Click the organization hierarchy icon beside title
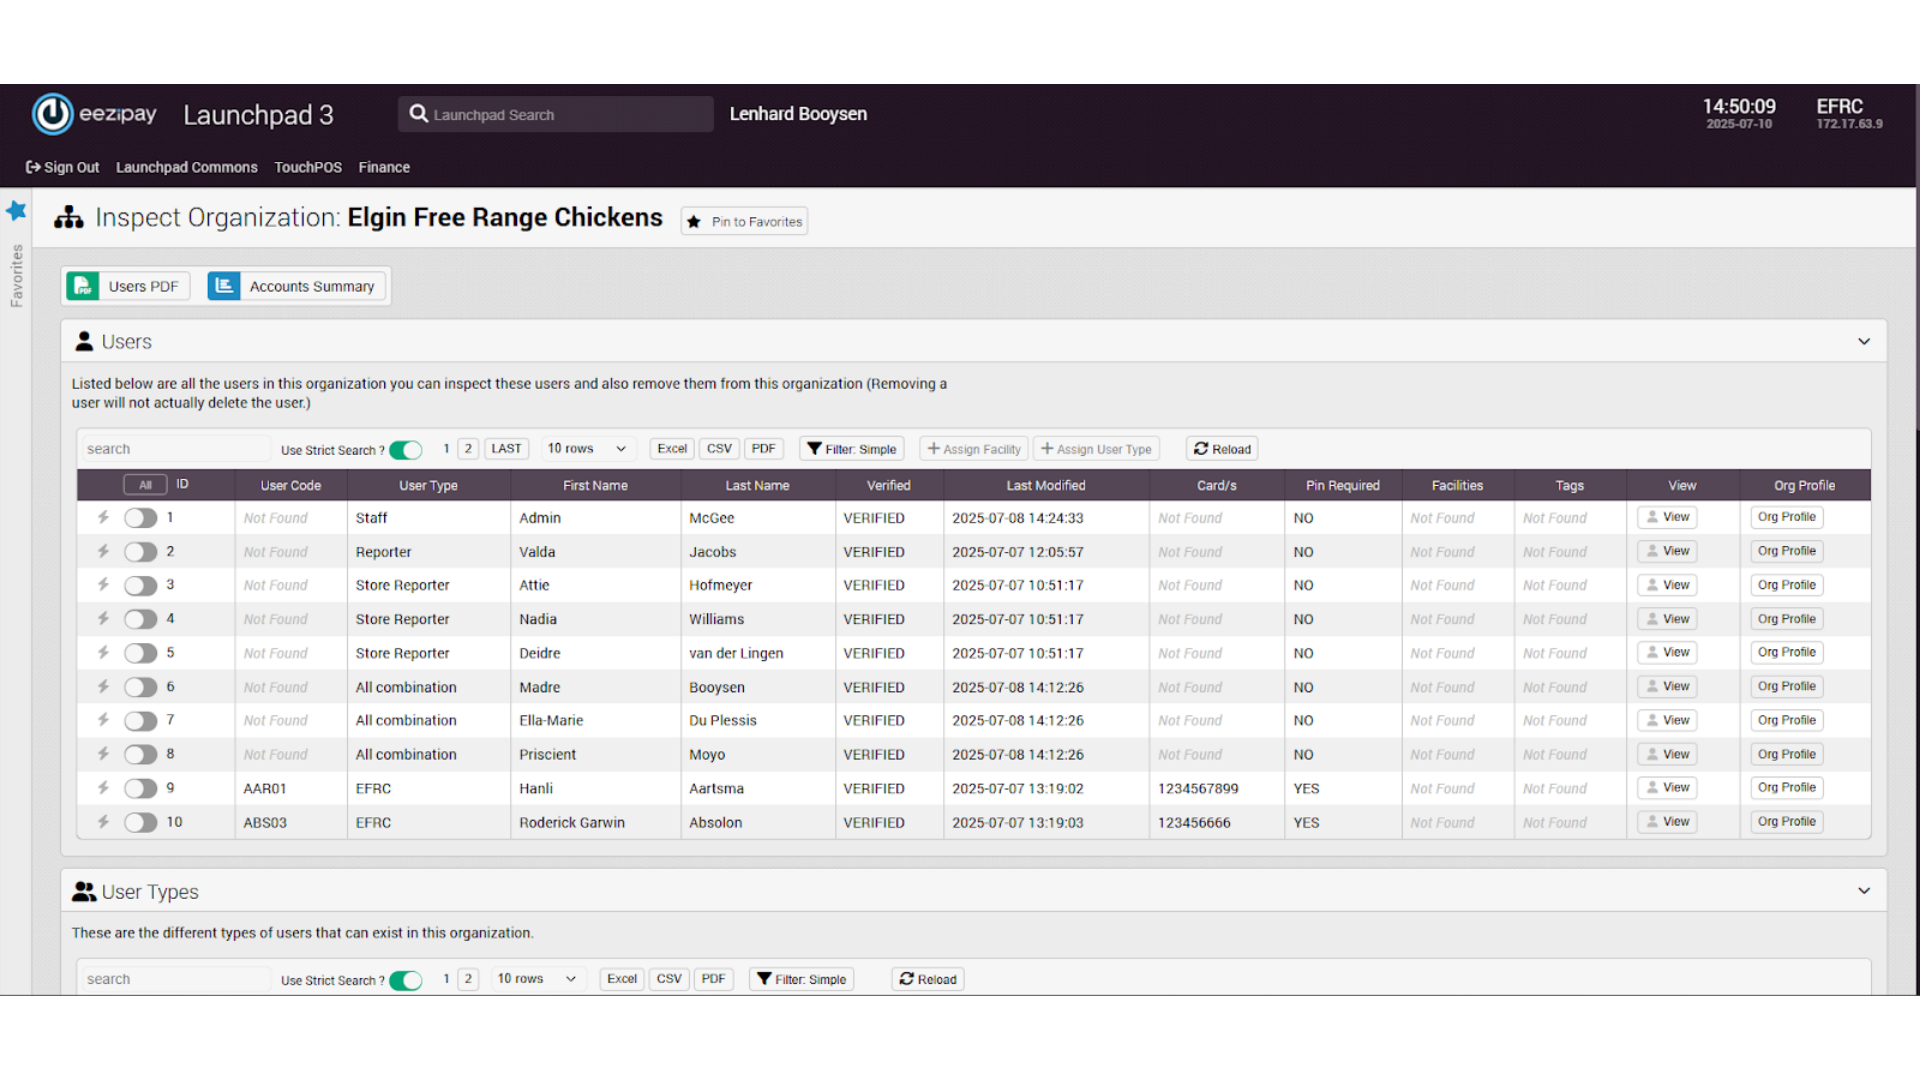Screen dimensions: 1920x1080 pos(69,217)
